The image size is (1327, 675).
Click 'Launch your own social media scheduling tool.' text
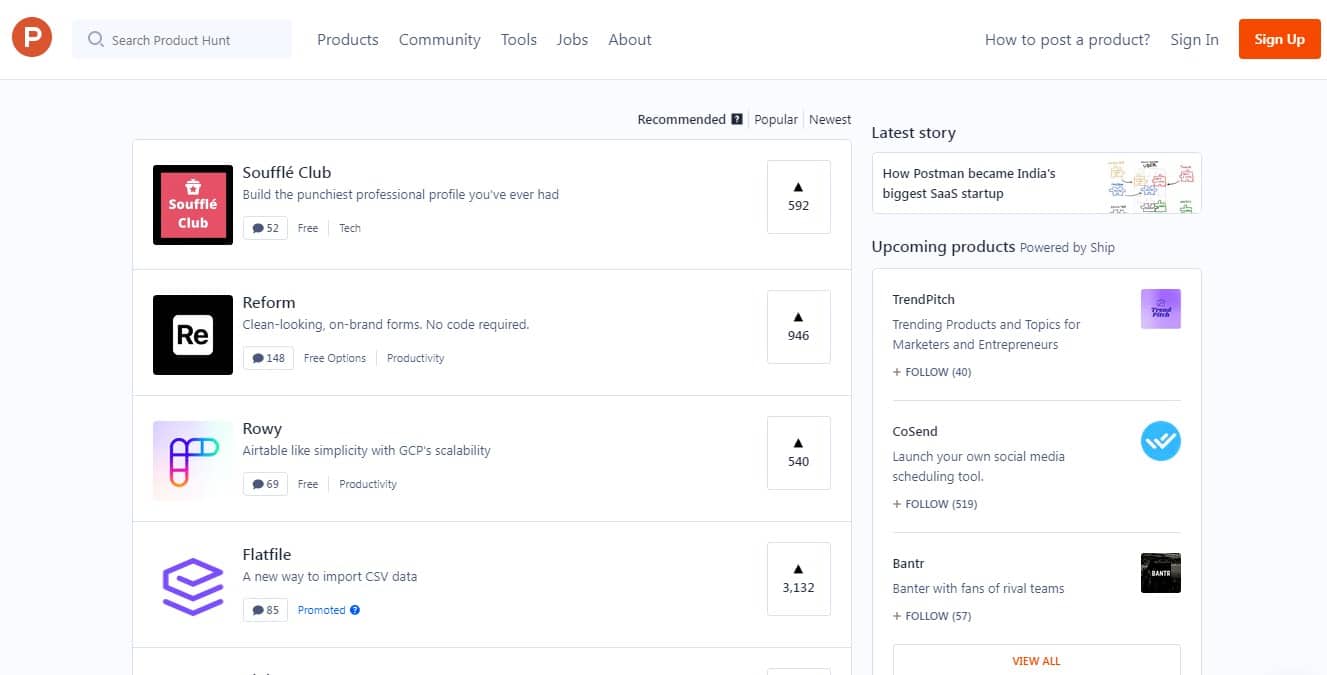979,466
